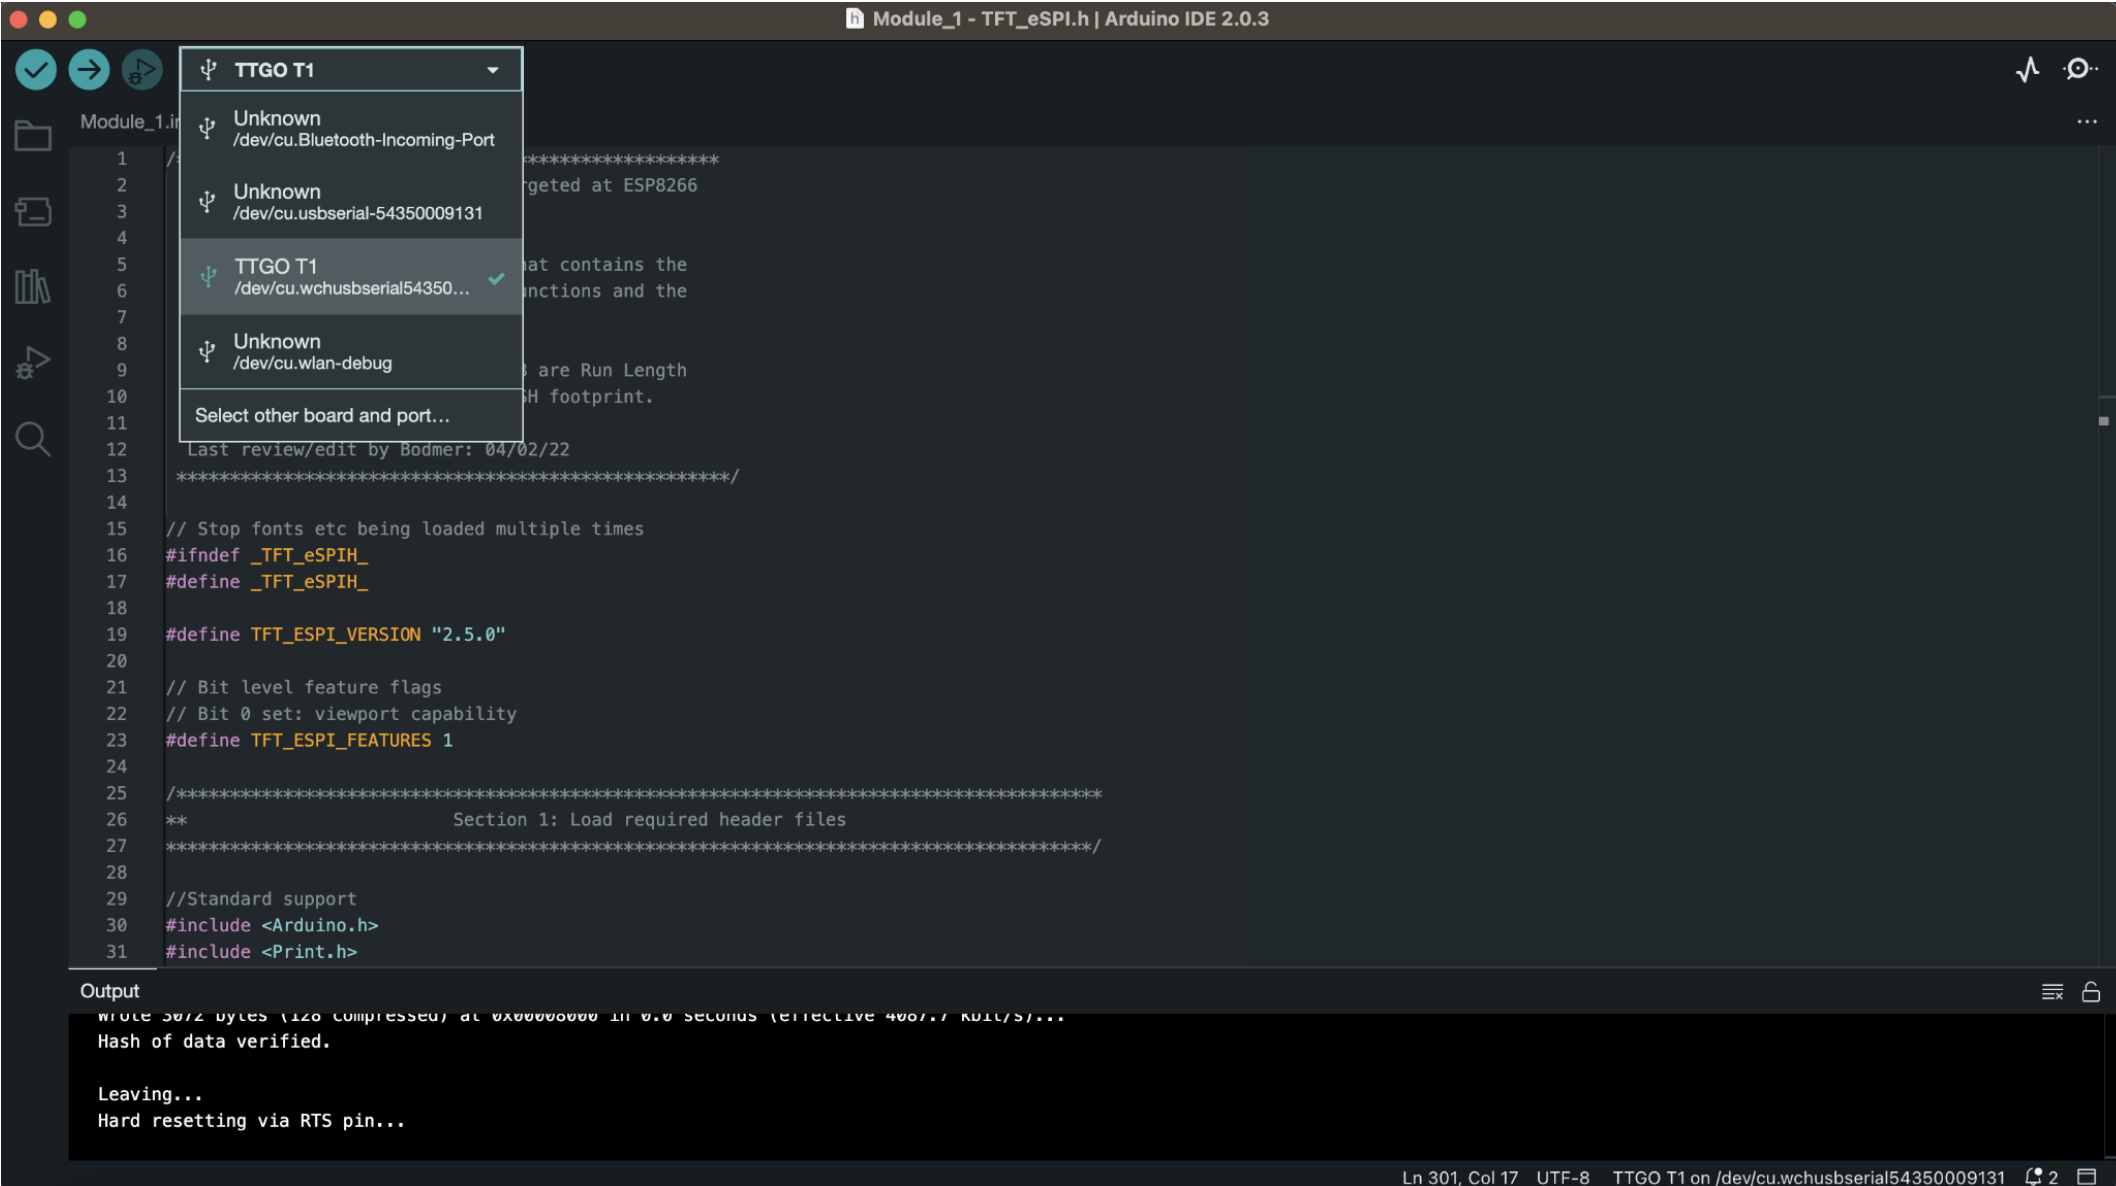Open the Serial Monitor
This screenshot has height=1186, width=2116.
coord(2080,69)
